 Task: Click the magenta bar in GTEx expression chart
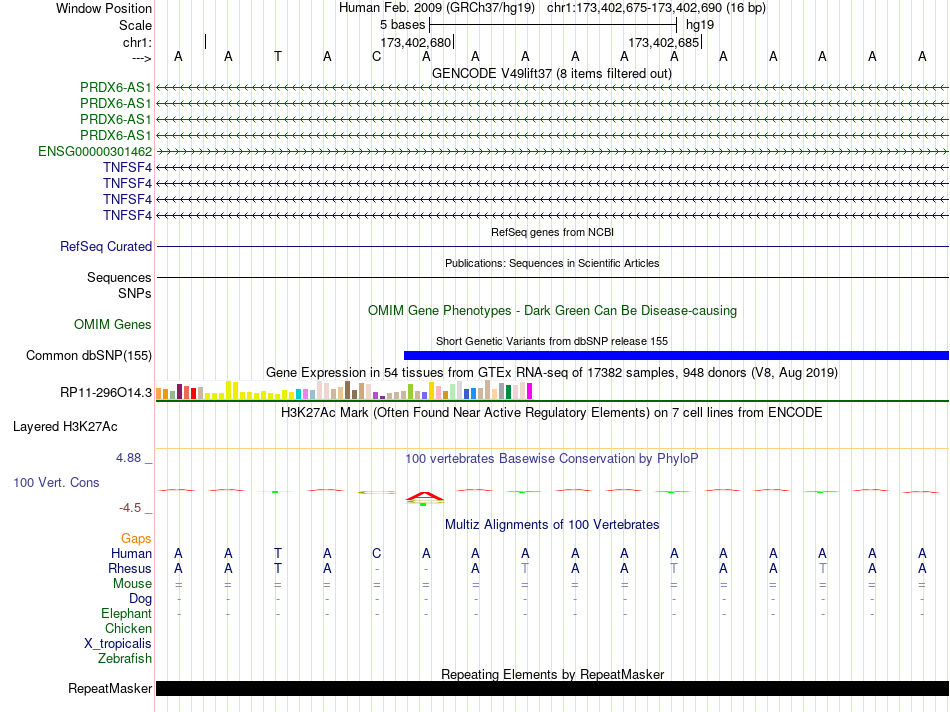[530, 391]
